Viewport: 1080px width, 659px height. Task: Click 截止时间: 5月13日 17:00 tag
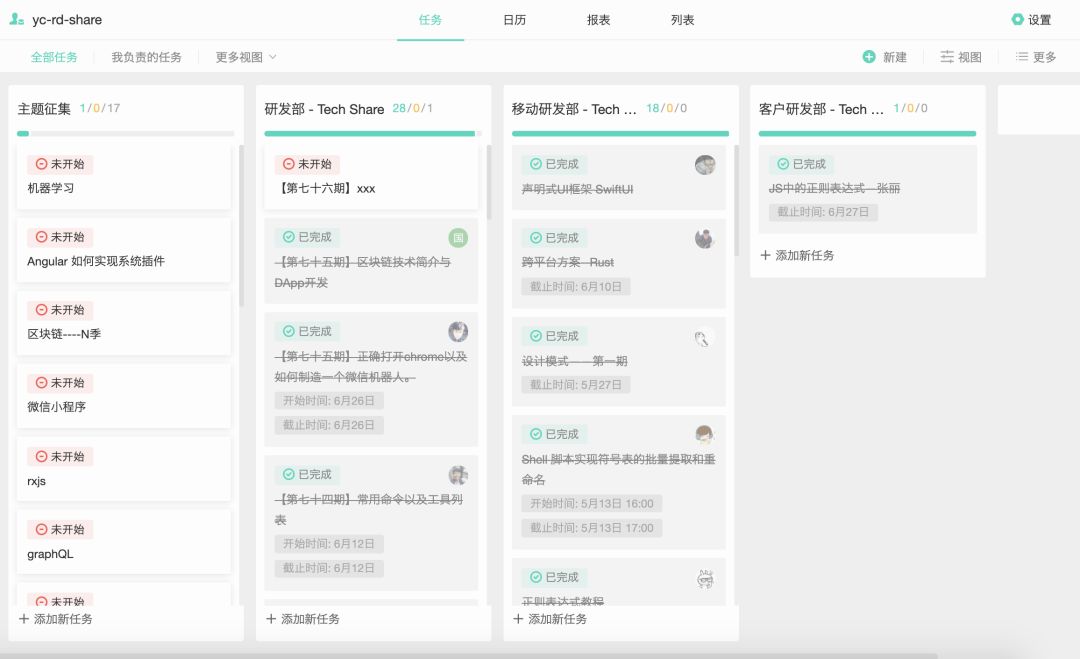coord(592,528)
